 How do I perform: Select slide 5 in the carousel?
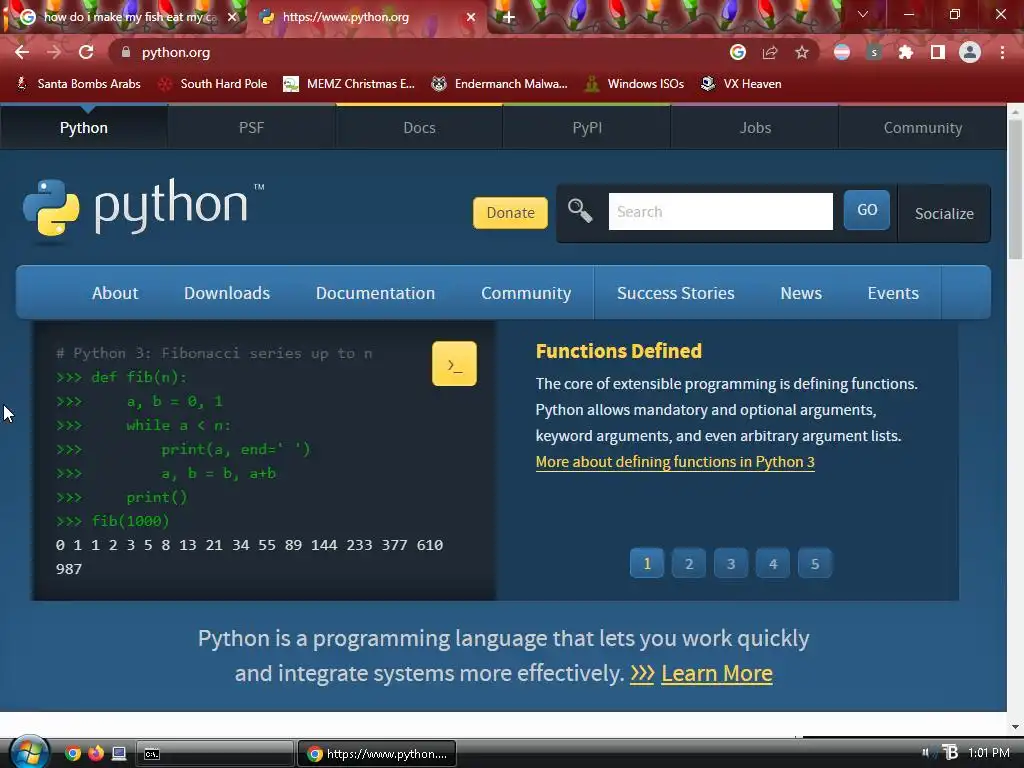tap(814, 563)
